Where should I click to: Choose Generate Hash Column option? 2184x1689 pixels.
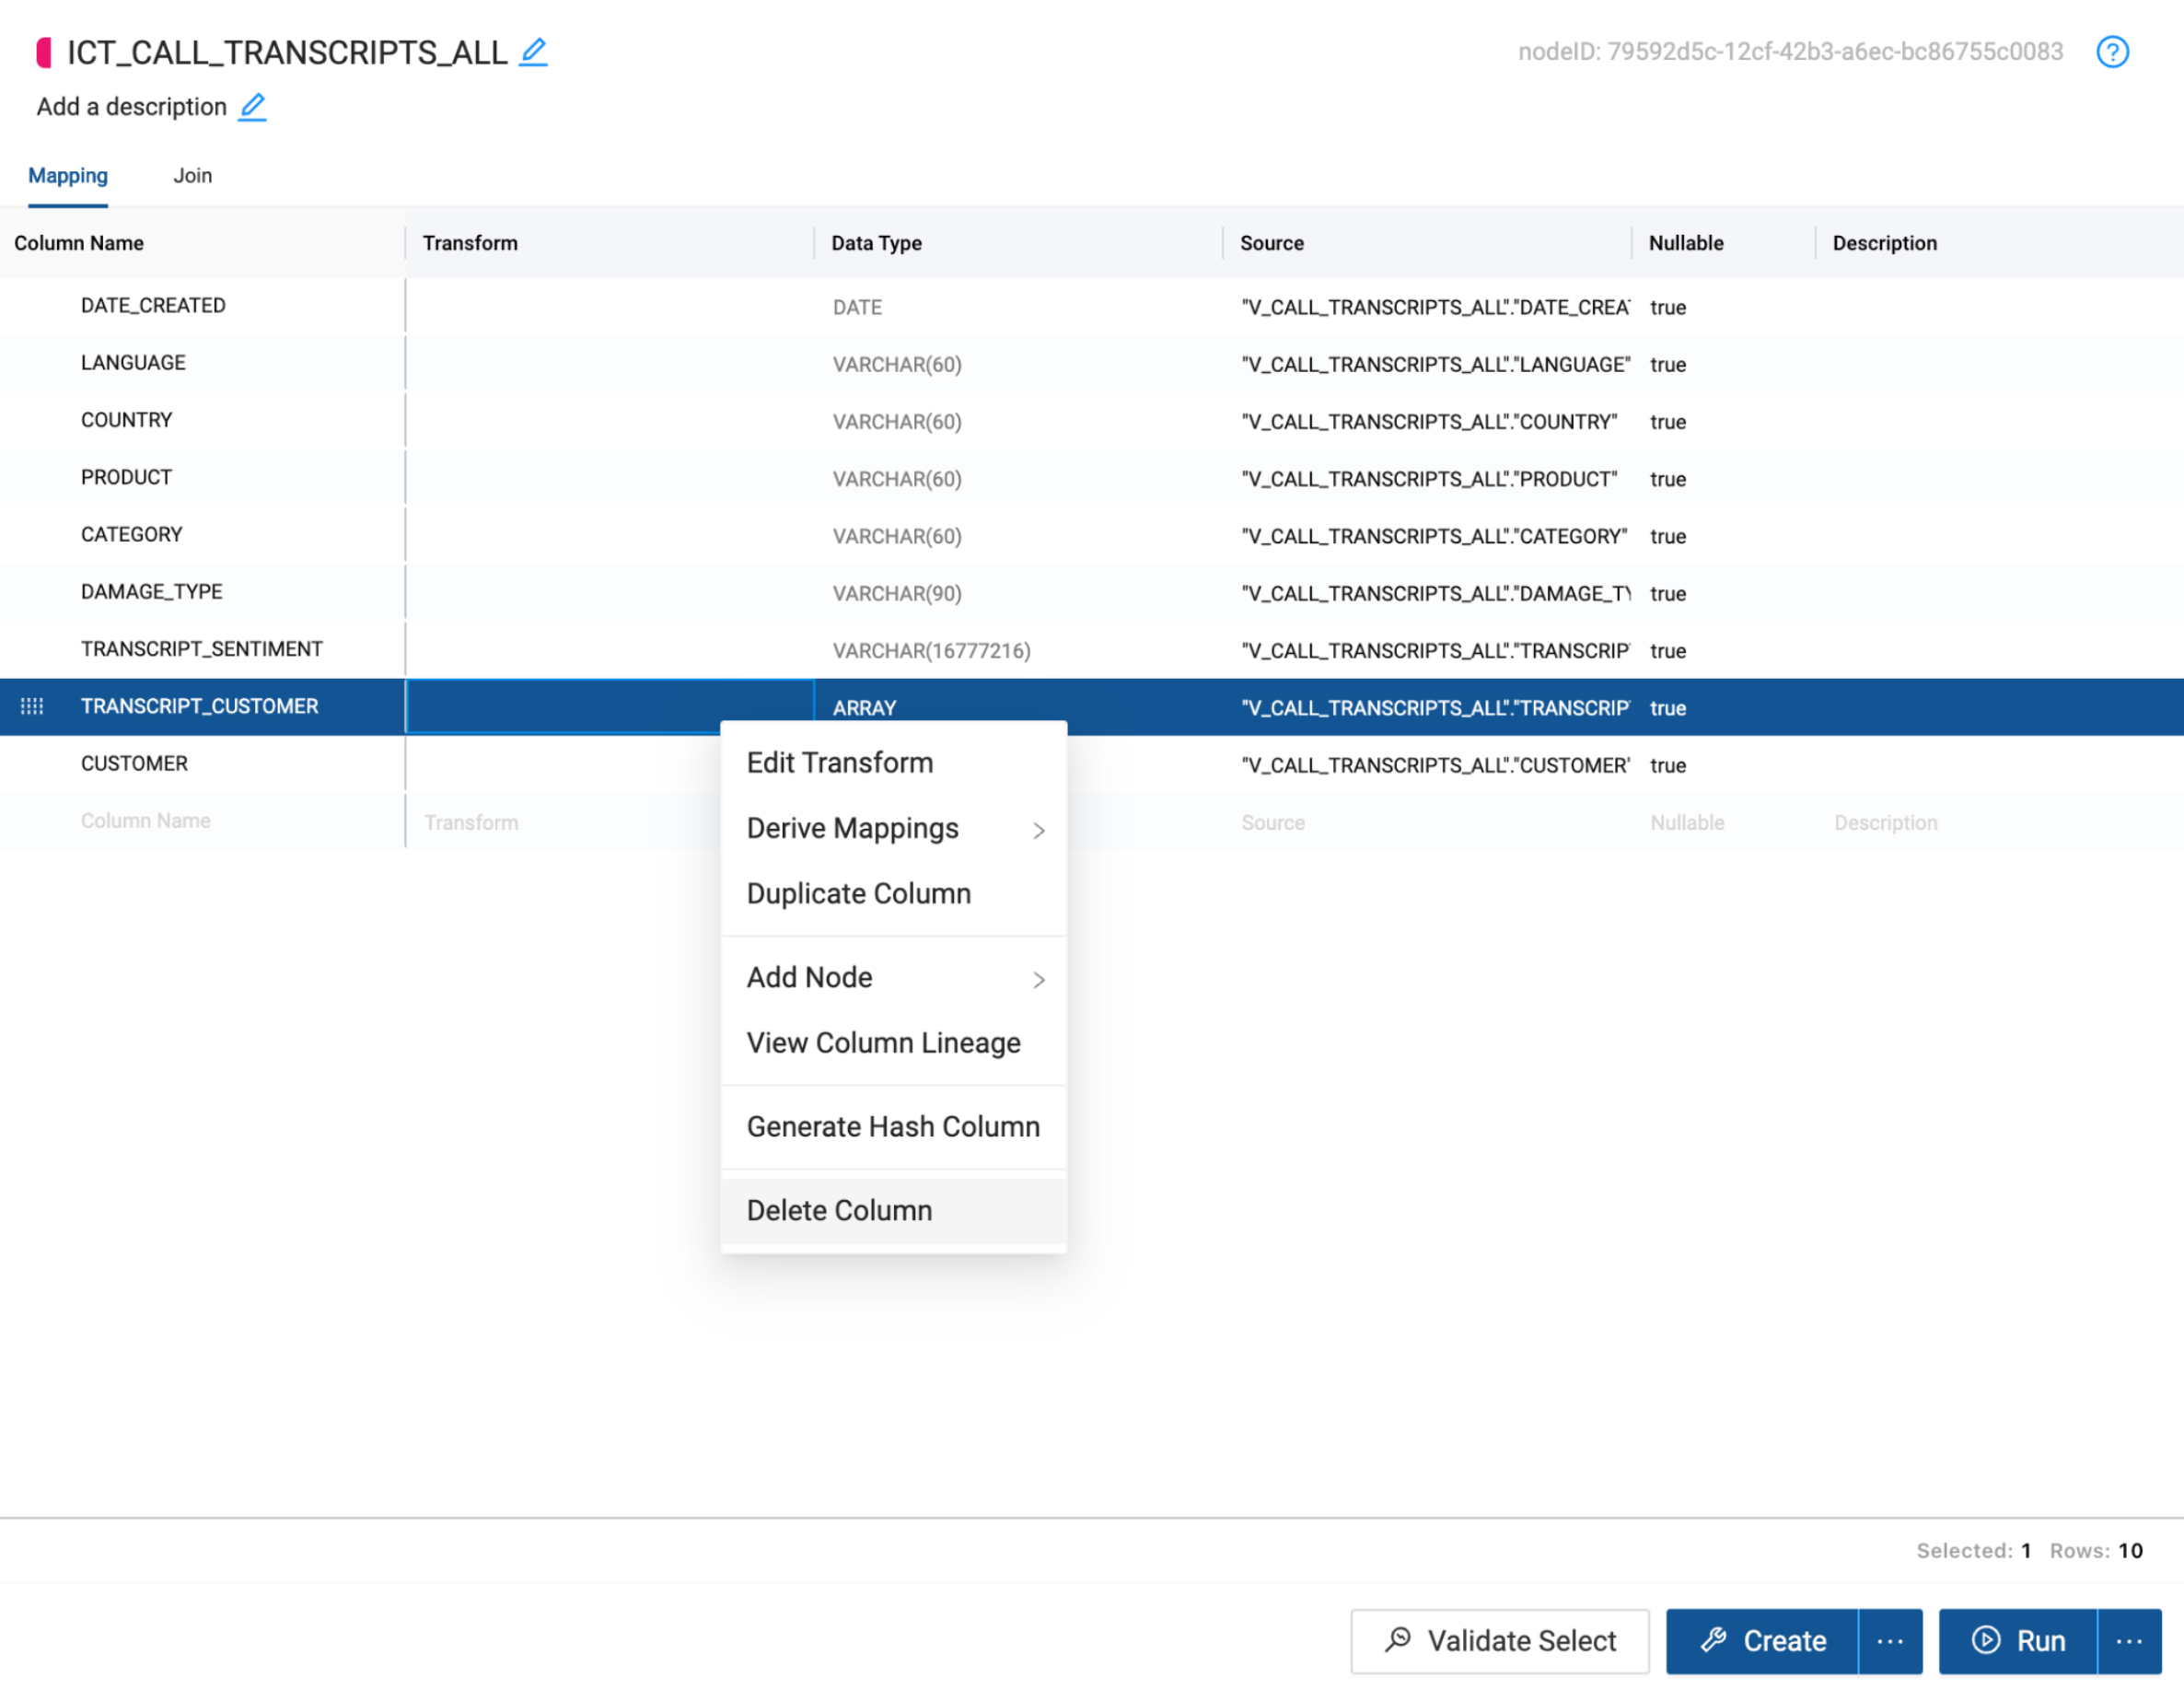[x=892, y=1126]
